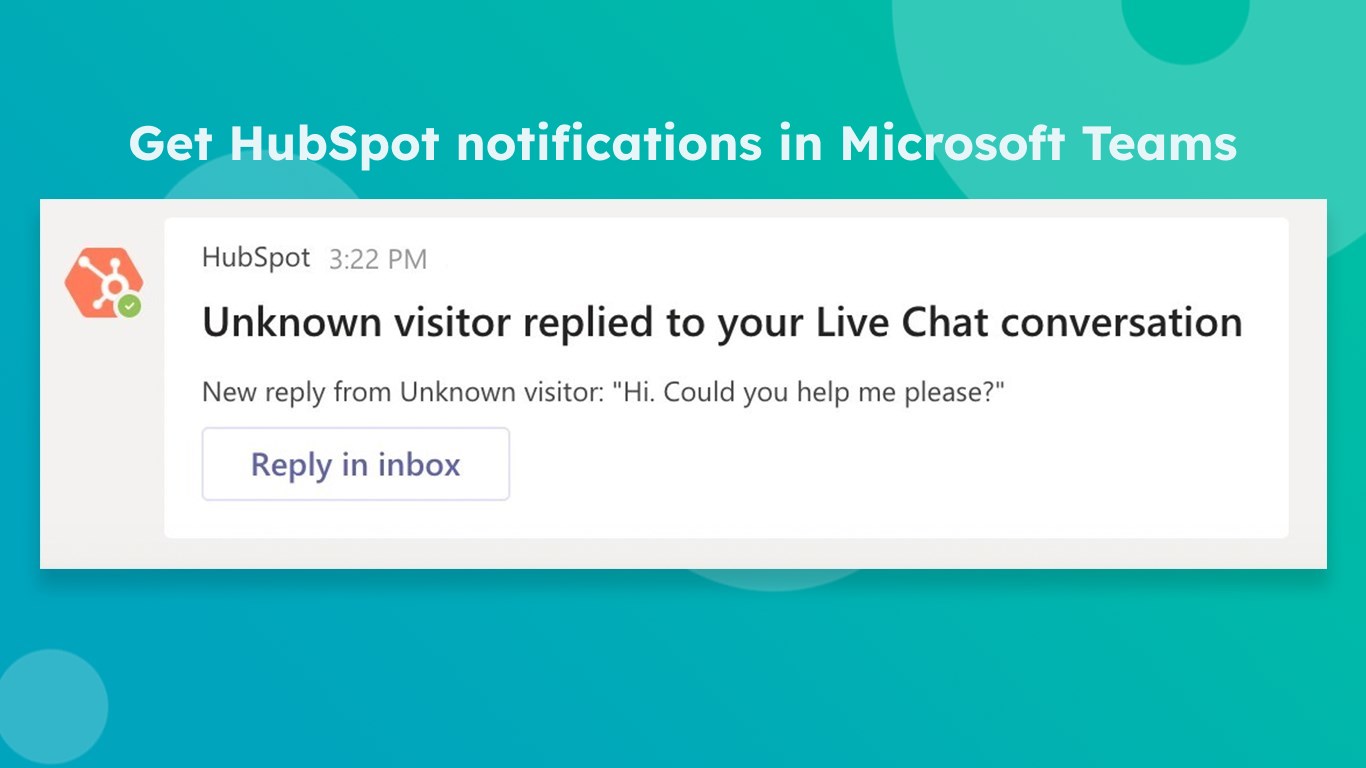Click the HubSpot sender name
Image resolution: width=1366 pixels, height=768 pixels.
tap(256, 257)
